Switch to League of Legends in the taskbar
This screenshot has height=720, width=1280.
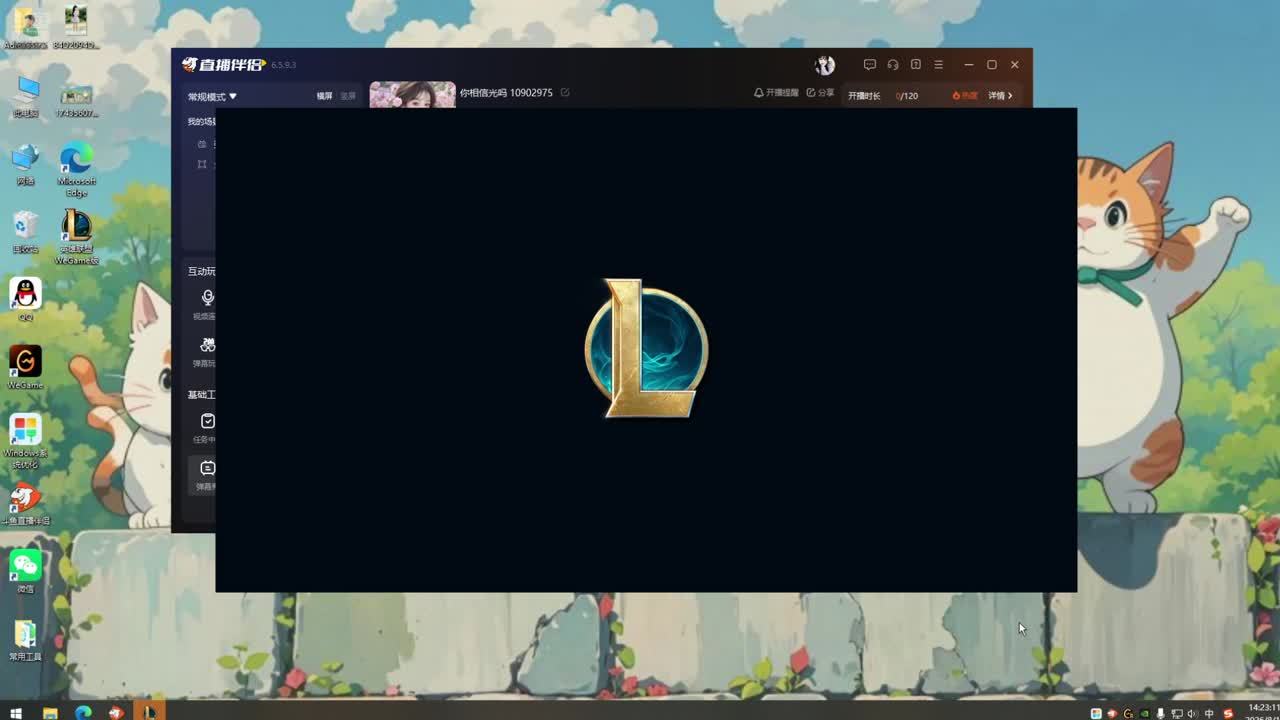150,712
